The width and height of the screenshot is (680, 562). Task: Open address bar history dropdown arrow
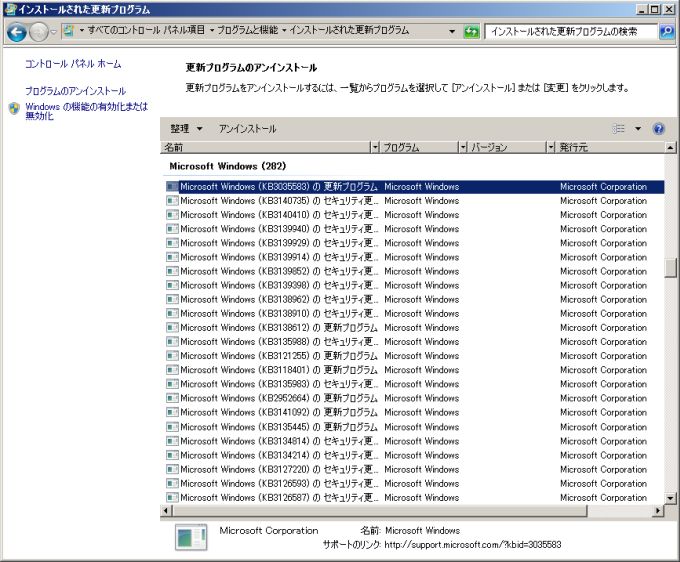(452, 31)
